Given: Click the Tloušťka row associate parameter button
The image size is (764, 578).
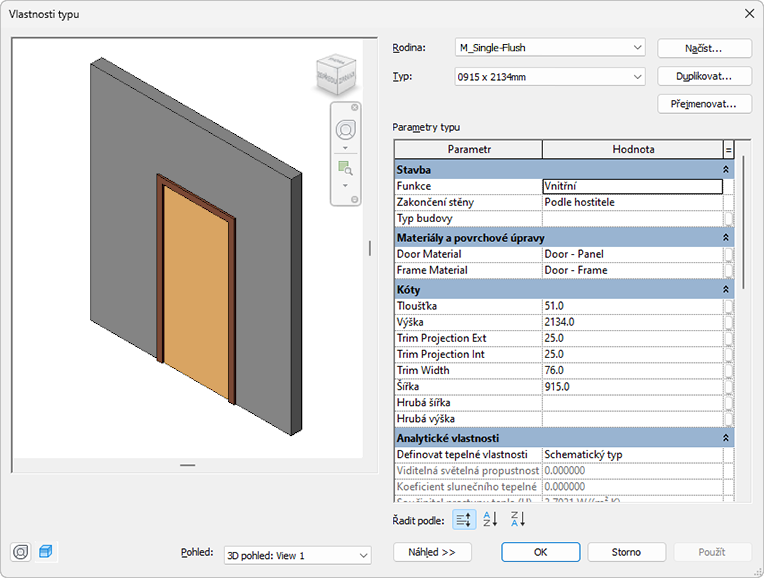Looking at the screenshot, I should click(x=728, y=306).
